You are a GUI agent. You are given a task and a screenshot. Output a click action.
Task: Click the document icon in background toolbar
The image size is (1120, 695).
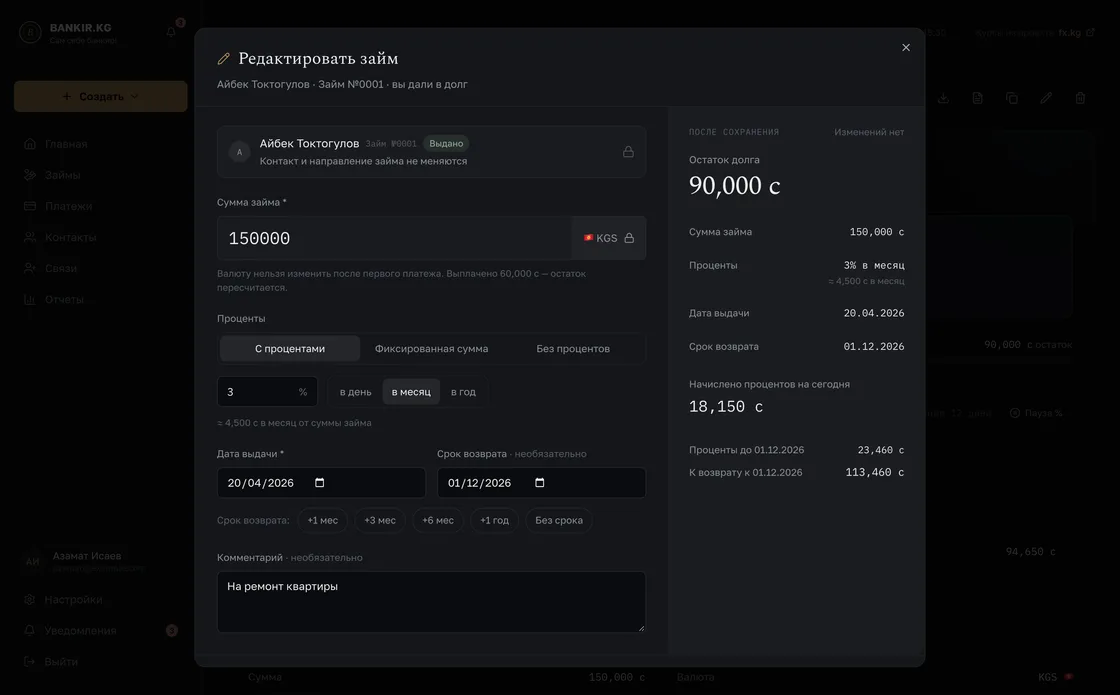[x=977, y=98]
